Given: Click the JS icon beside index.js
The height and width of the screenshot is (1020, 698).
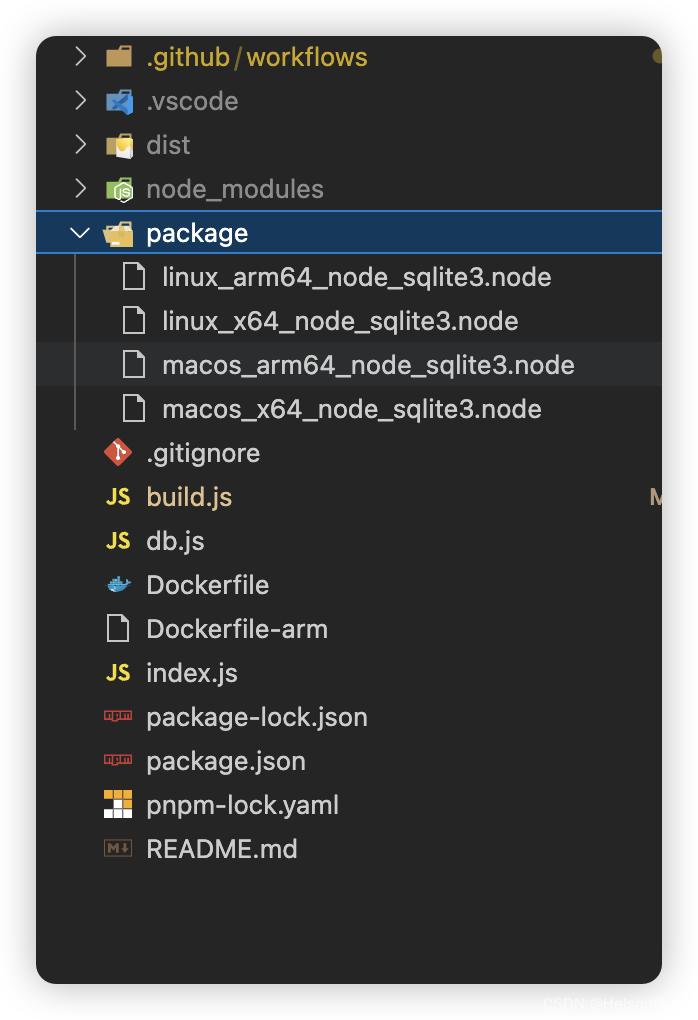Looking at the screenshot, I should (x=117, y=673).
